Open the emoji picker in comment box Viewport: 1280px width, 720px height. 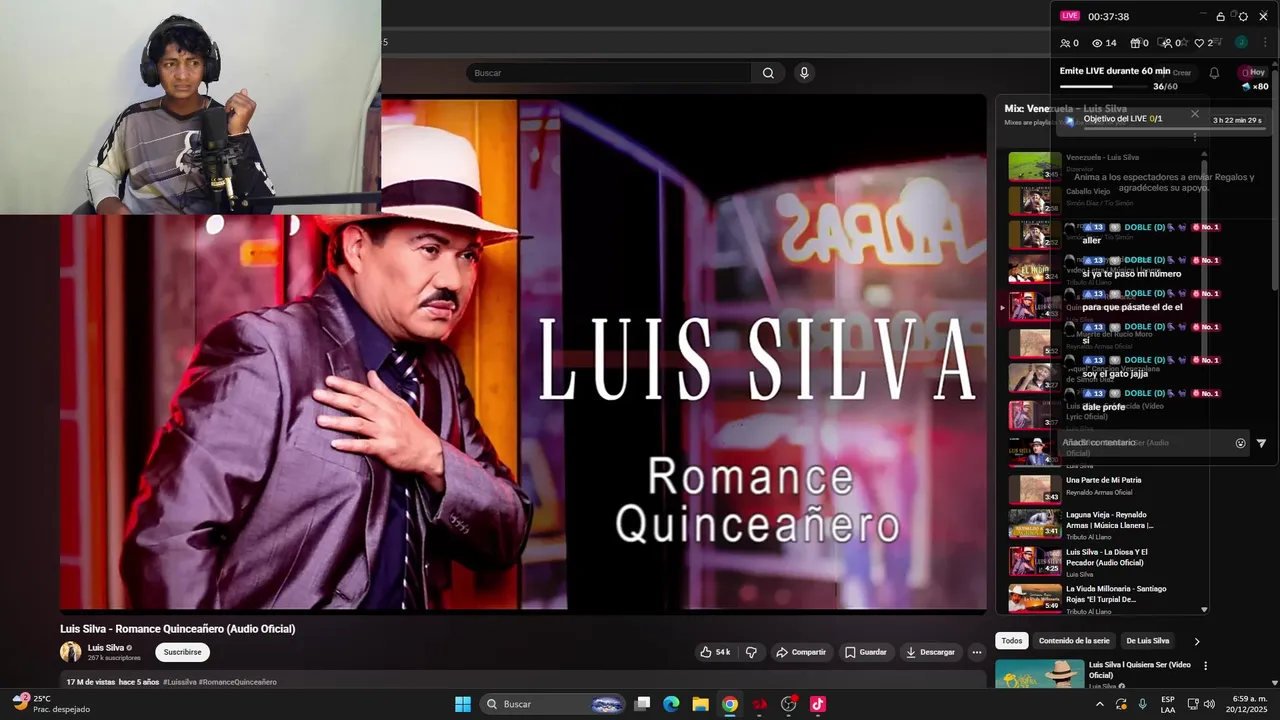click(1240, 443)
